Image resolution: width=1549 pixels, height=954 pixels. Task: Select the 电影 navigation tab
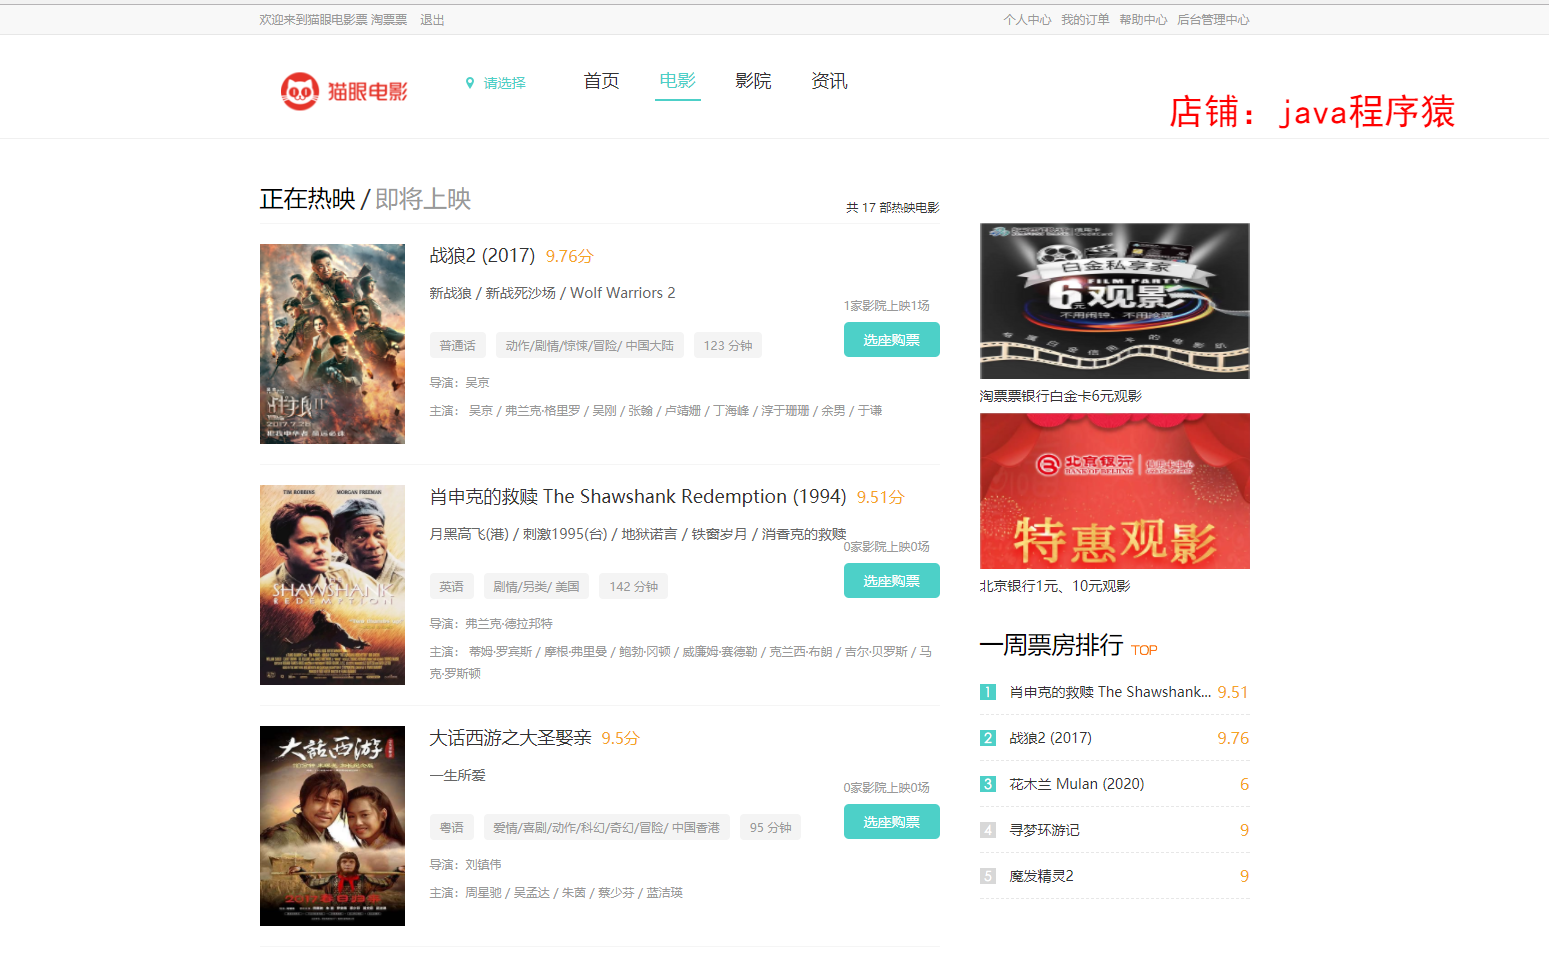pos(677,80)
